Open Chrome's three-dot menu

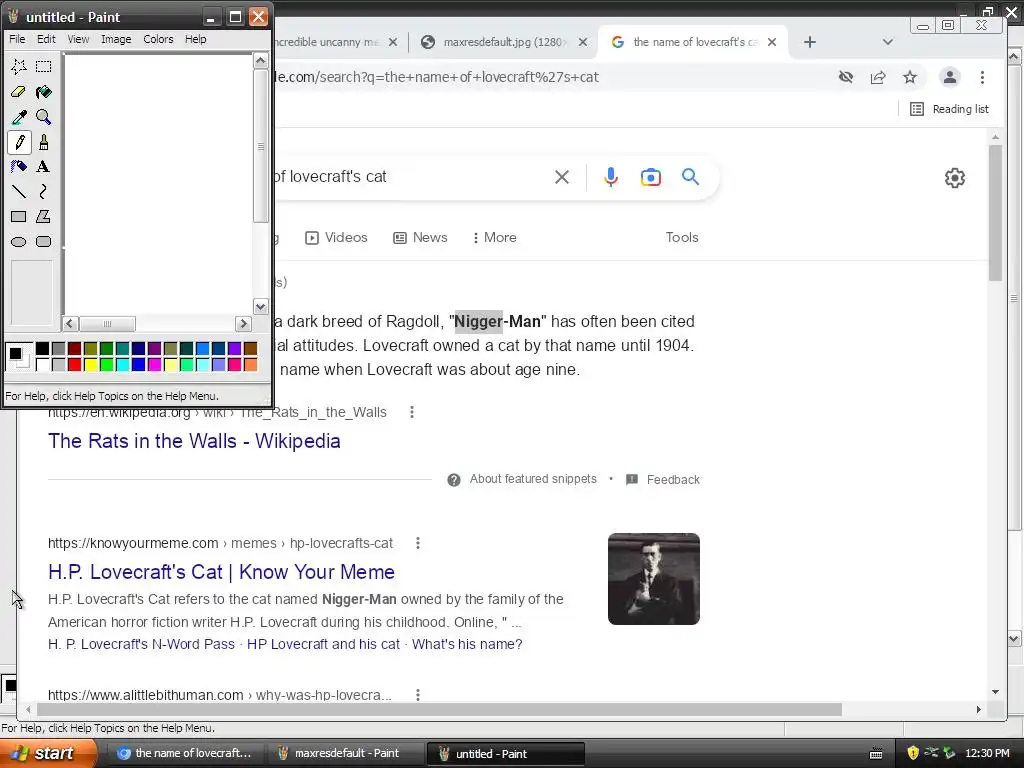(x=982, y=78)
